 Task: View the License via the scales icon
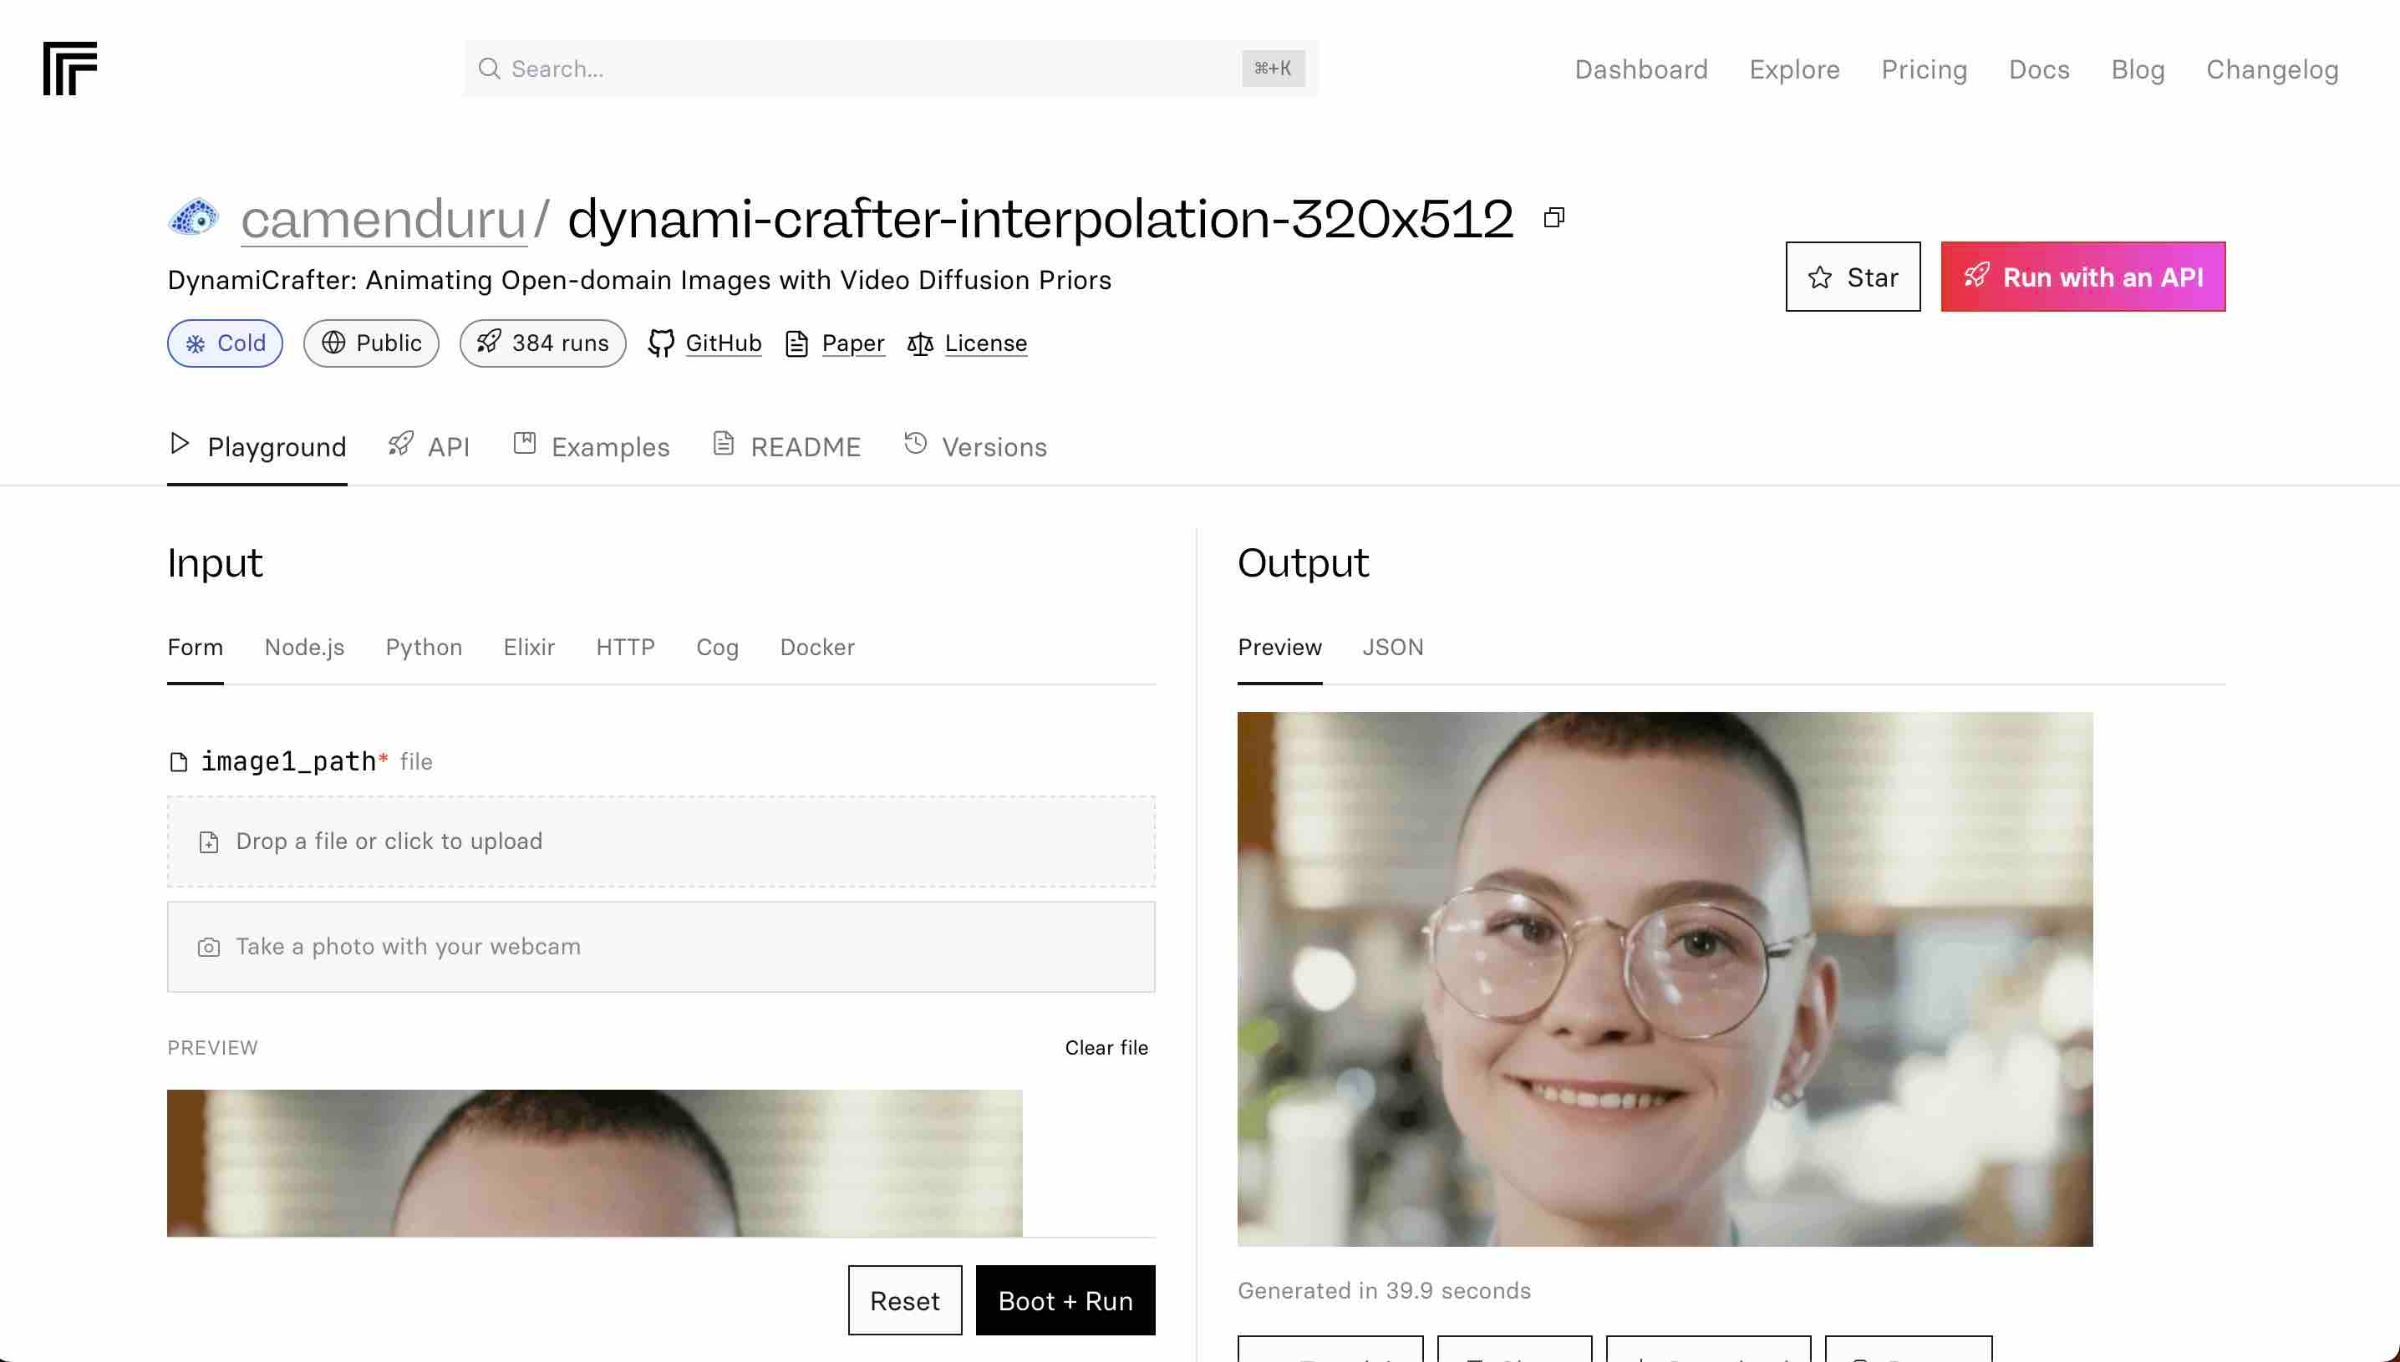pyautogui.click(x=985, y=343)
